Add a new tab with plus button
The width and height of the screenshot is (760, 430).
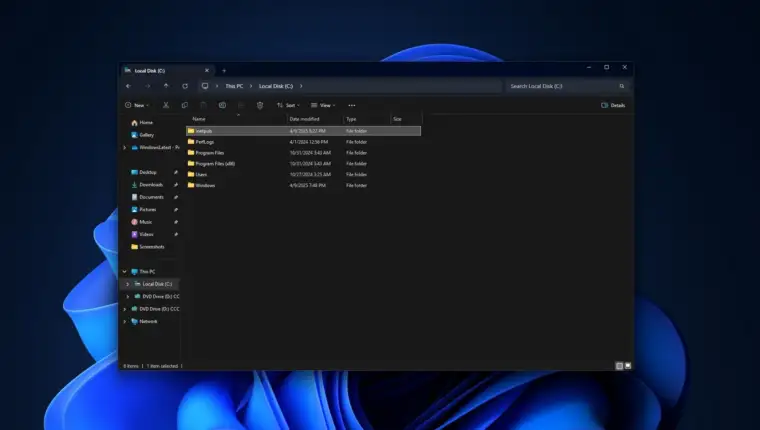[x=224, y=71]
